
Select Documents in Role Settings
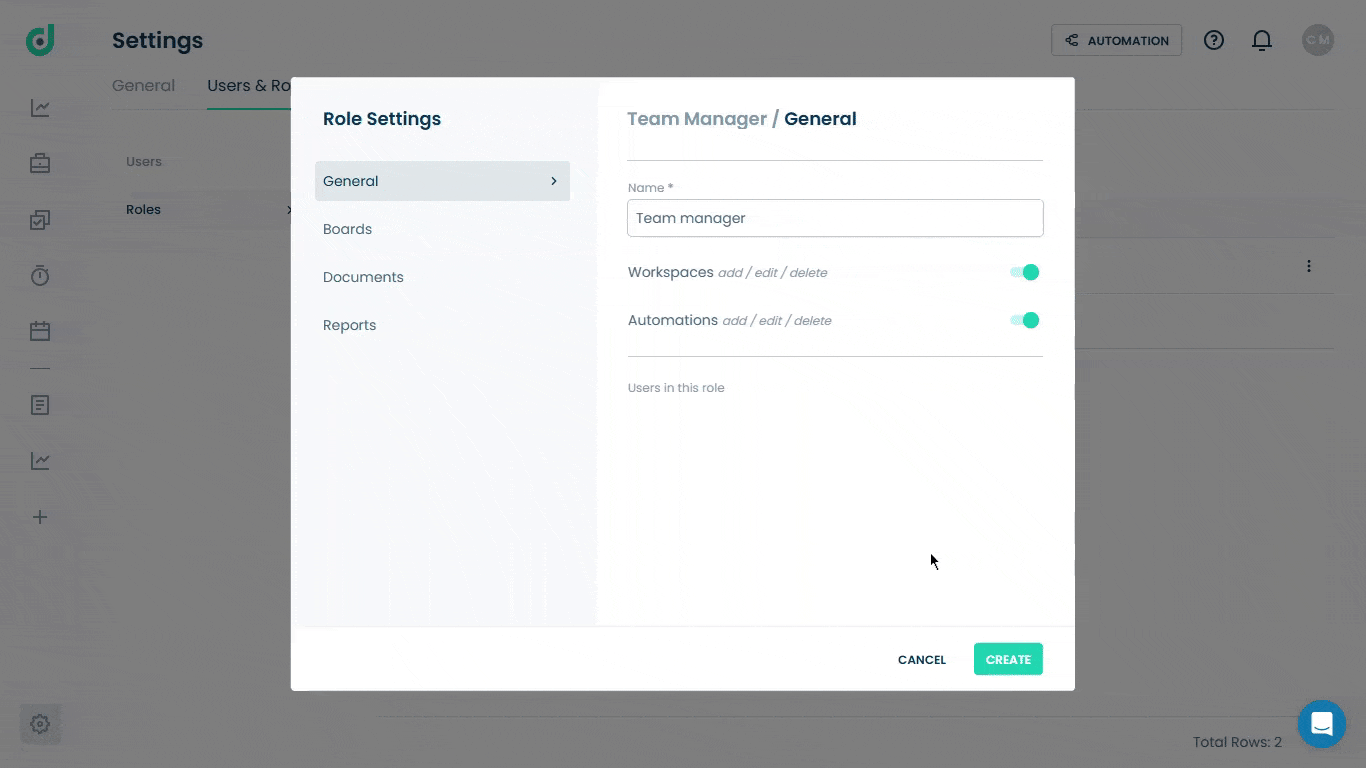363,277
